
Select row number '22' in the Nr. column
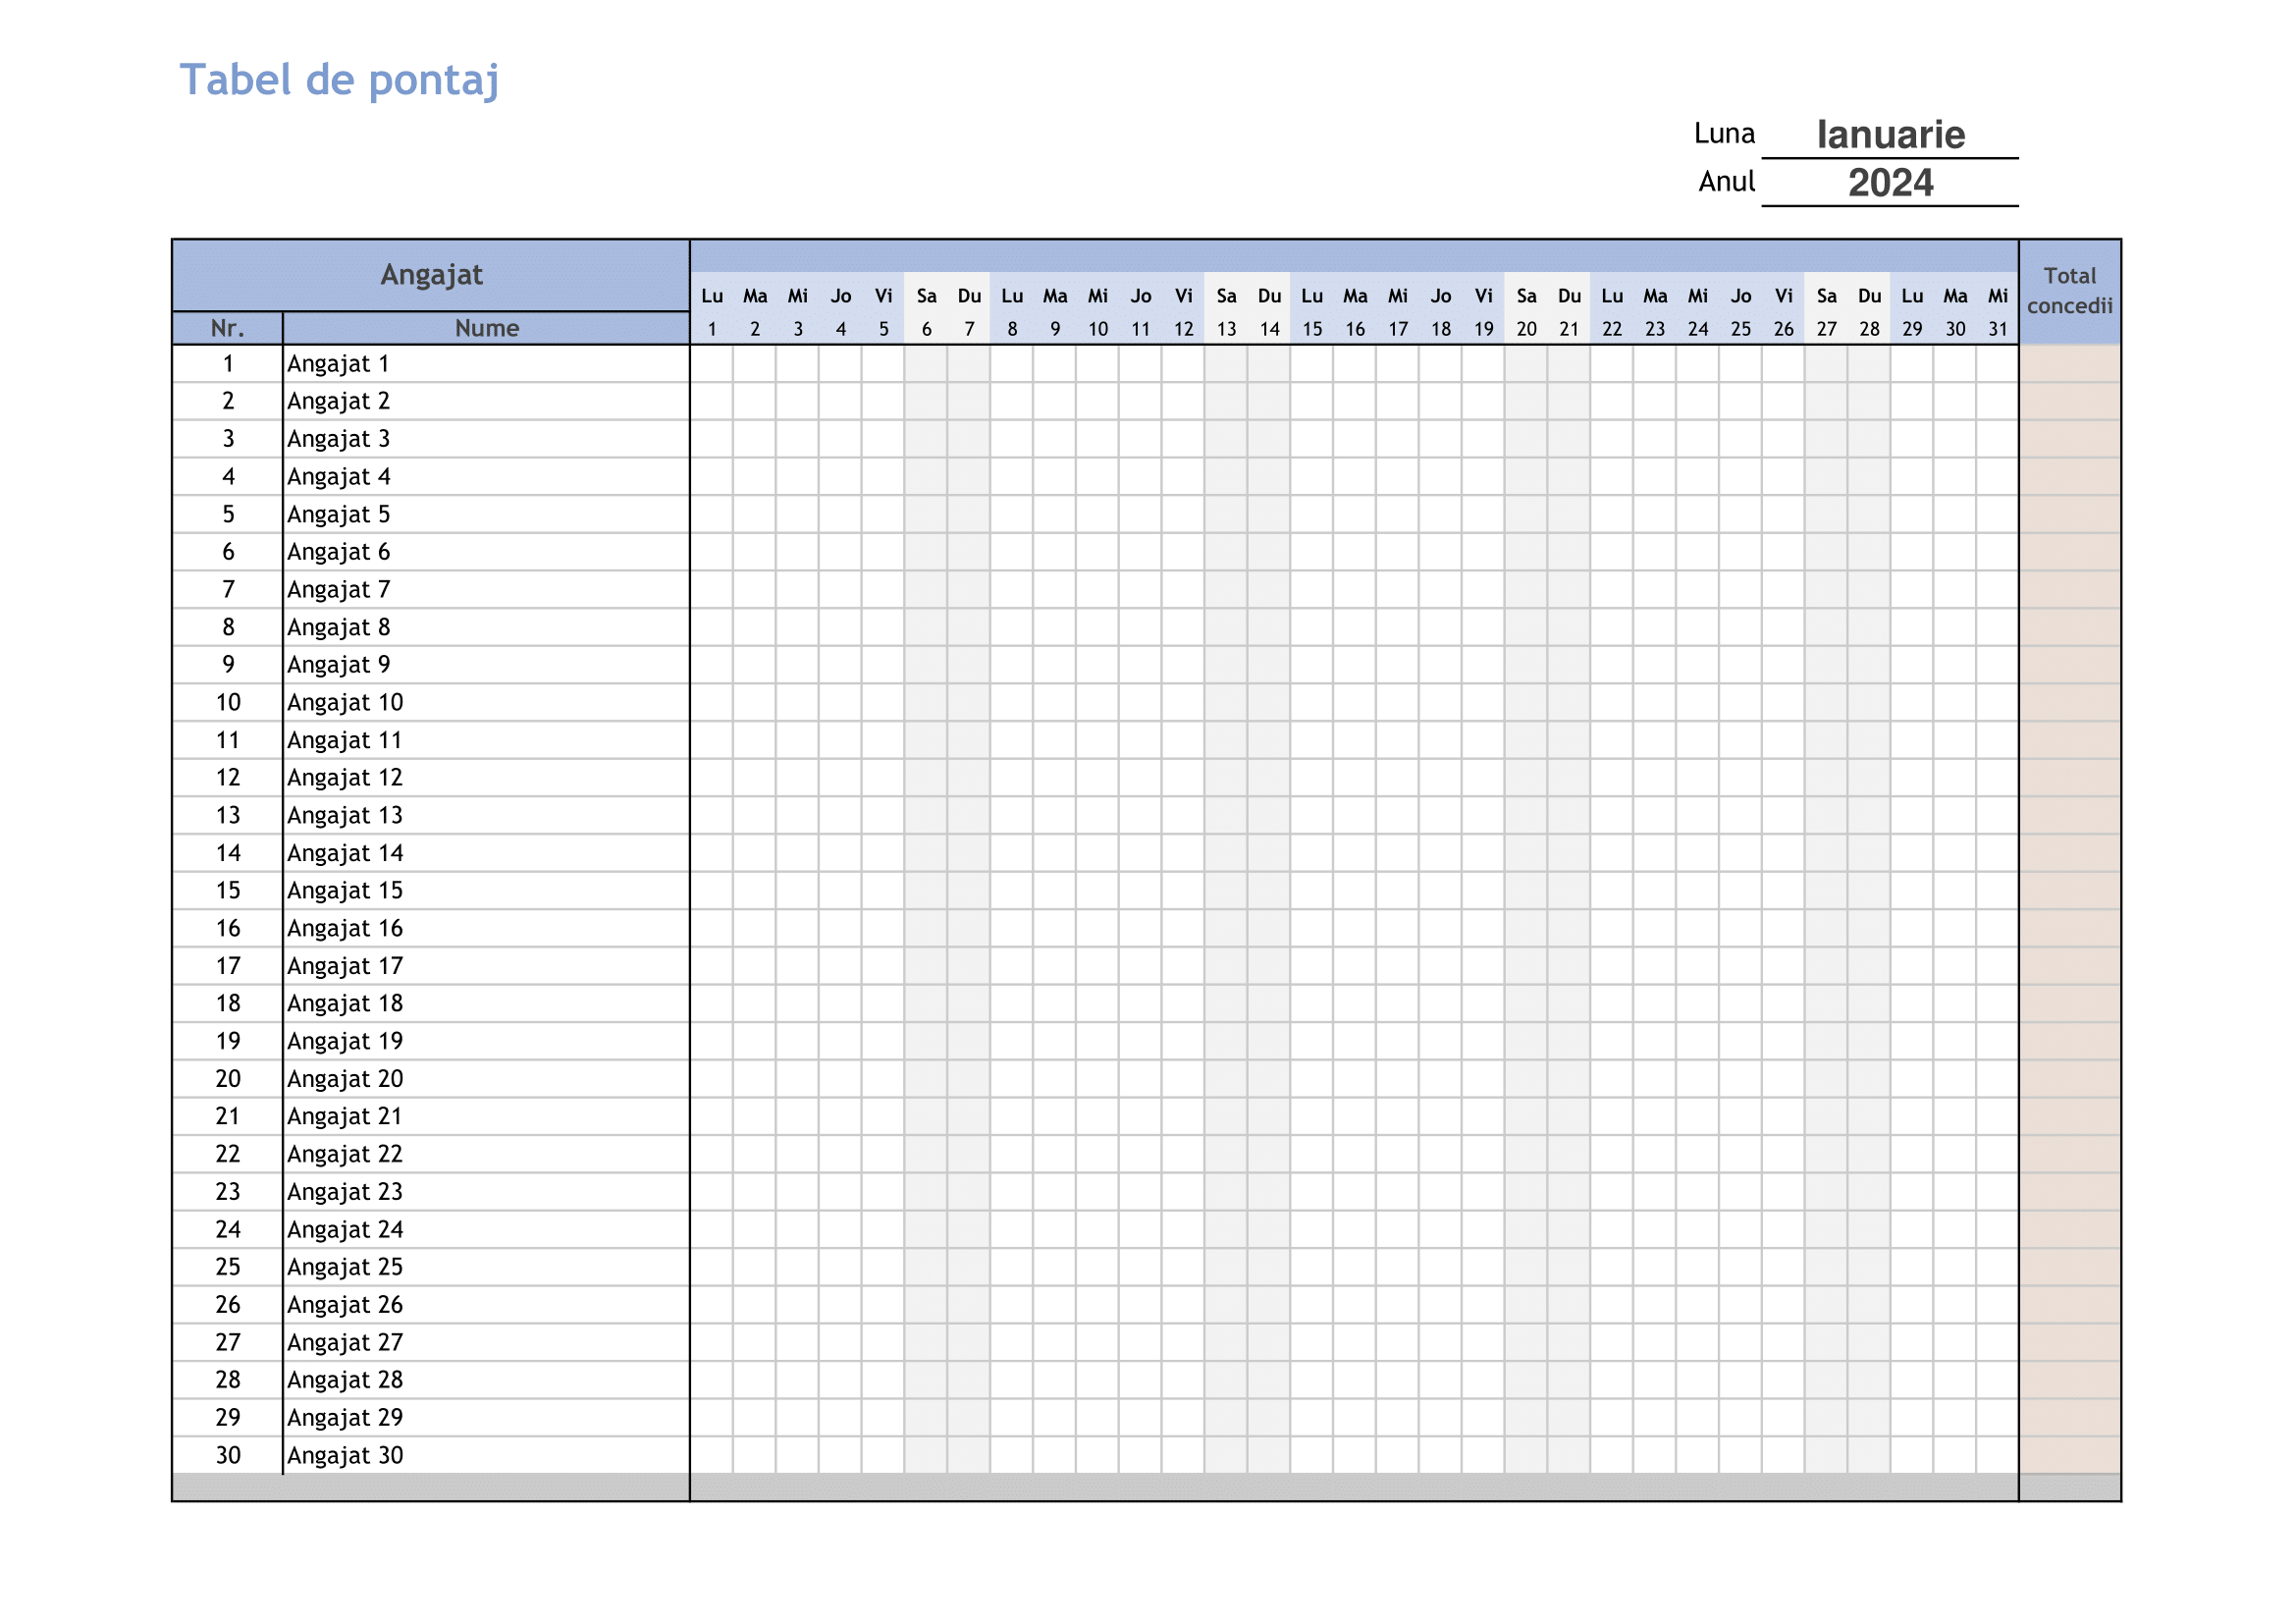coord(227,1154)
